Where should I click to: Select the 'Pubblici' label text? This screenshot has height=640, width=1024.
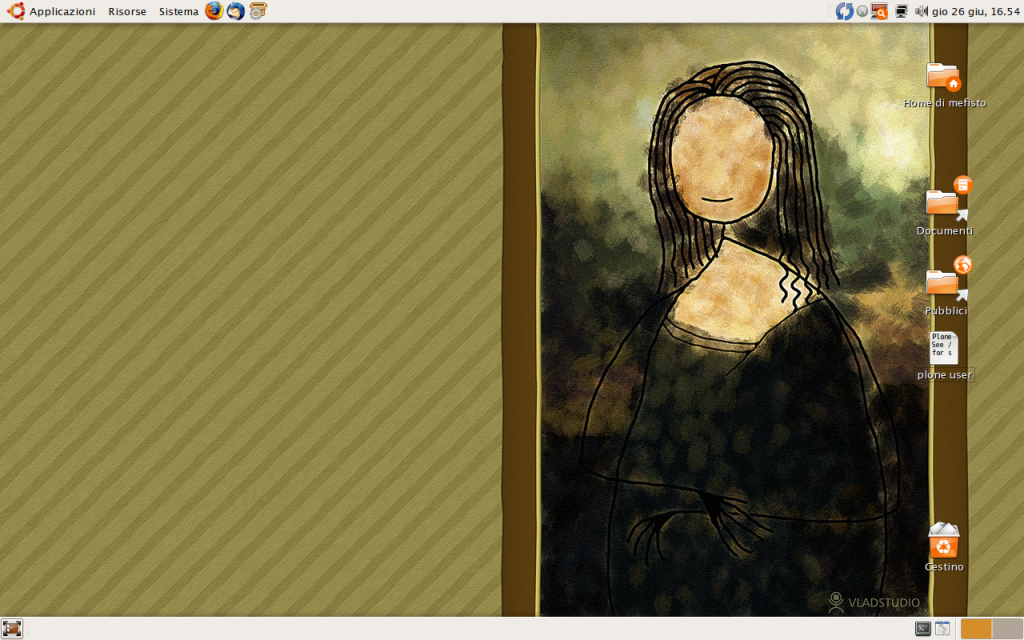coord(946,310)
